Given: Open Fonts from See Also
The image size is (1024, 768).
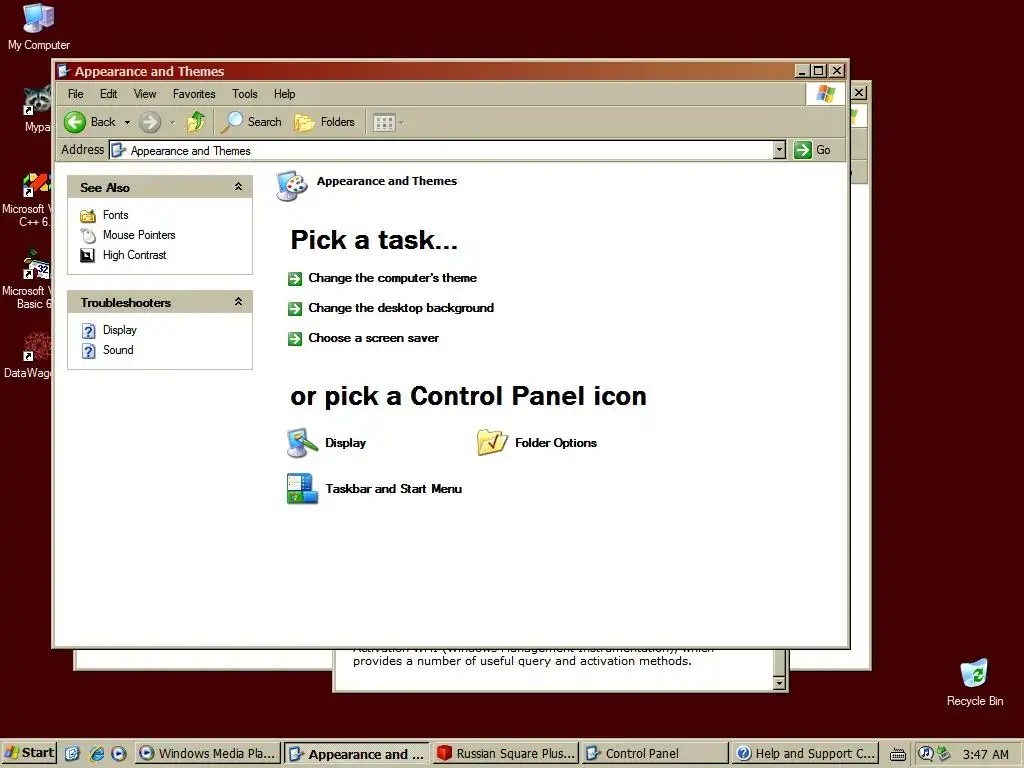Looking at the screenshot, I should coord(116,215).
